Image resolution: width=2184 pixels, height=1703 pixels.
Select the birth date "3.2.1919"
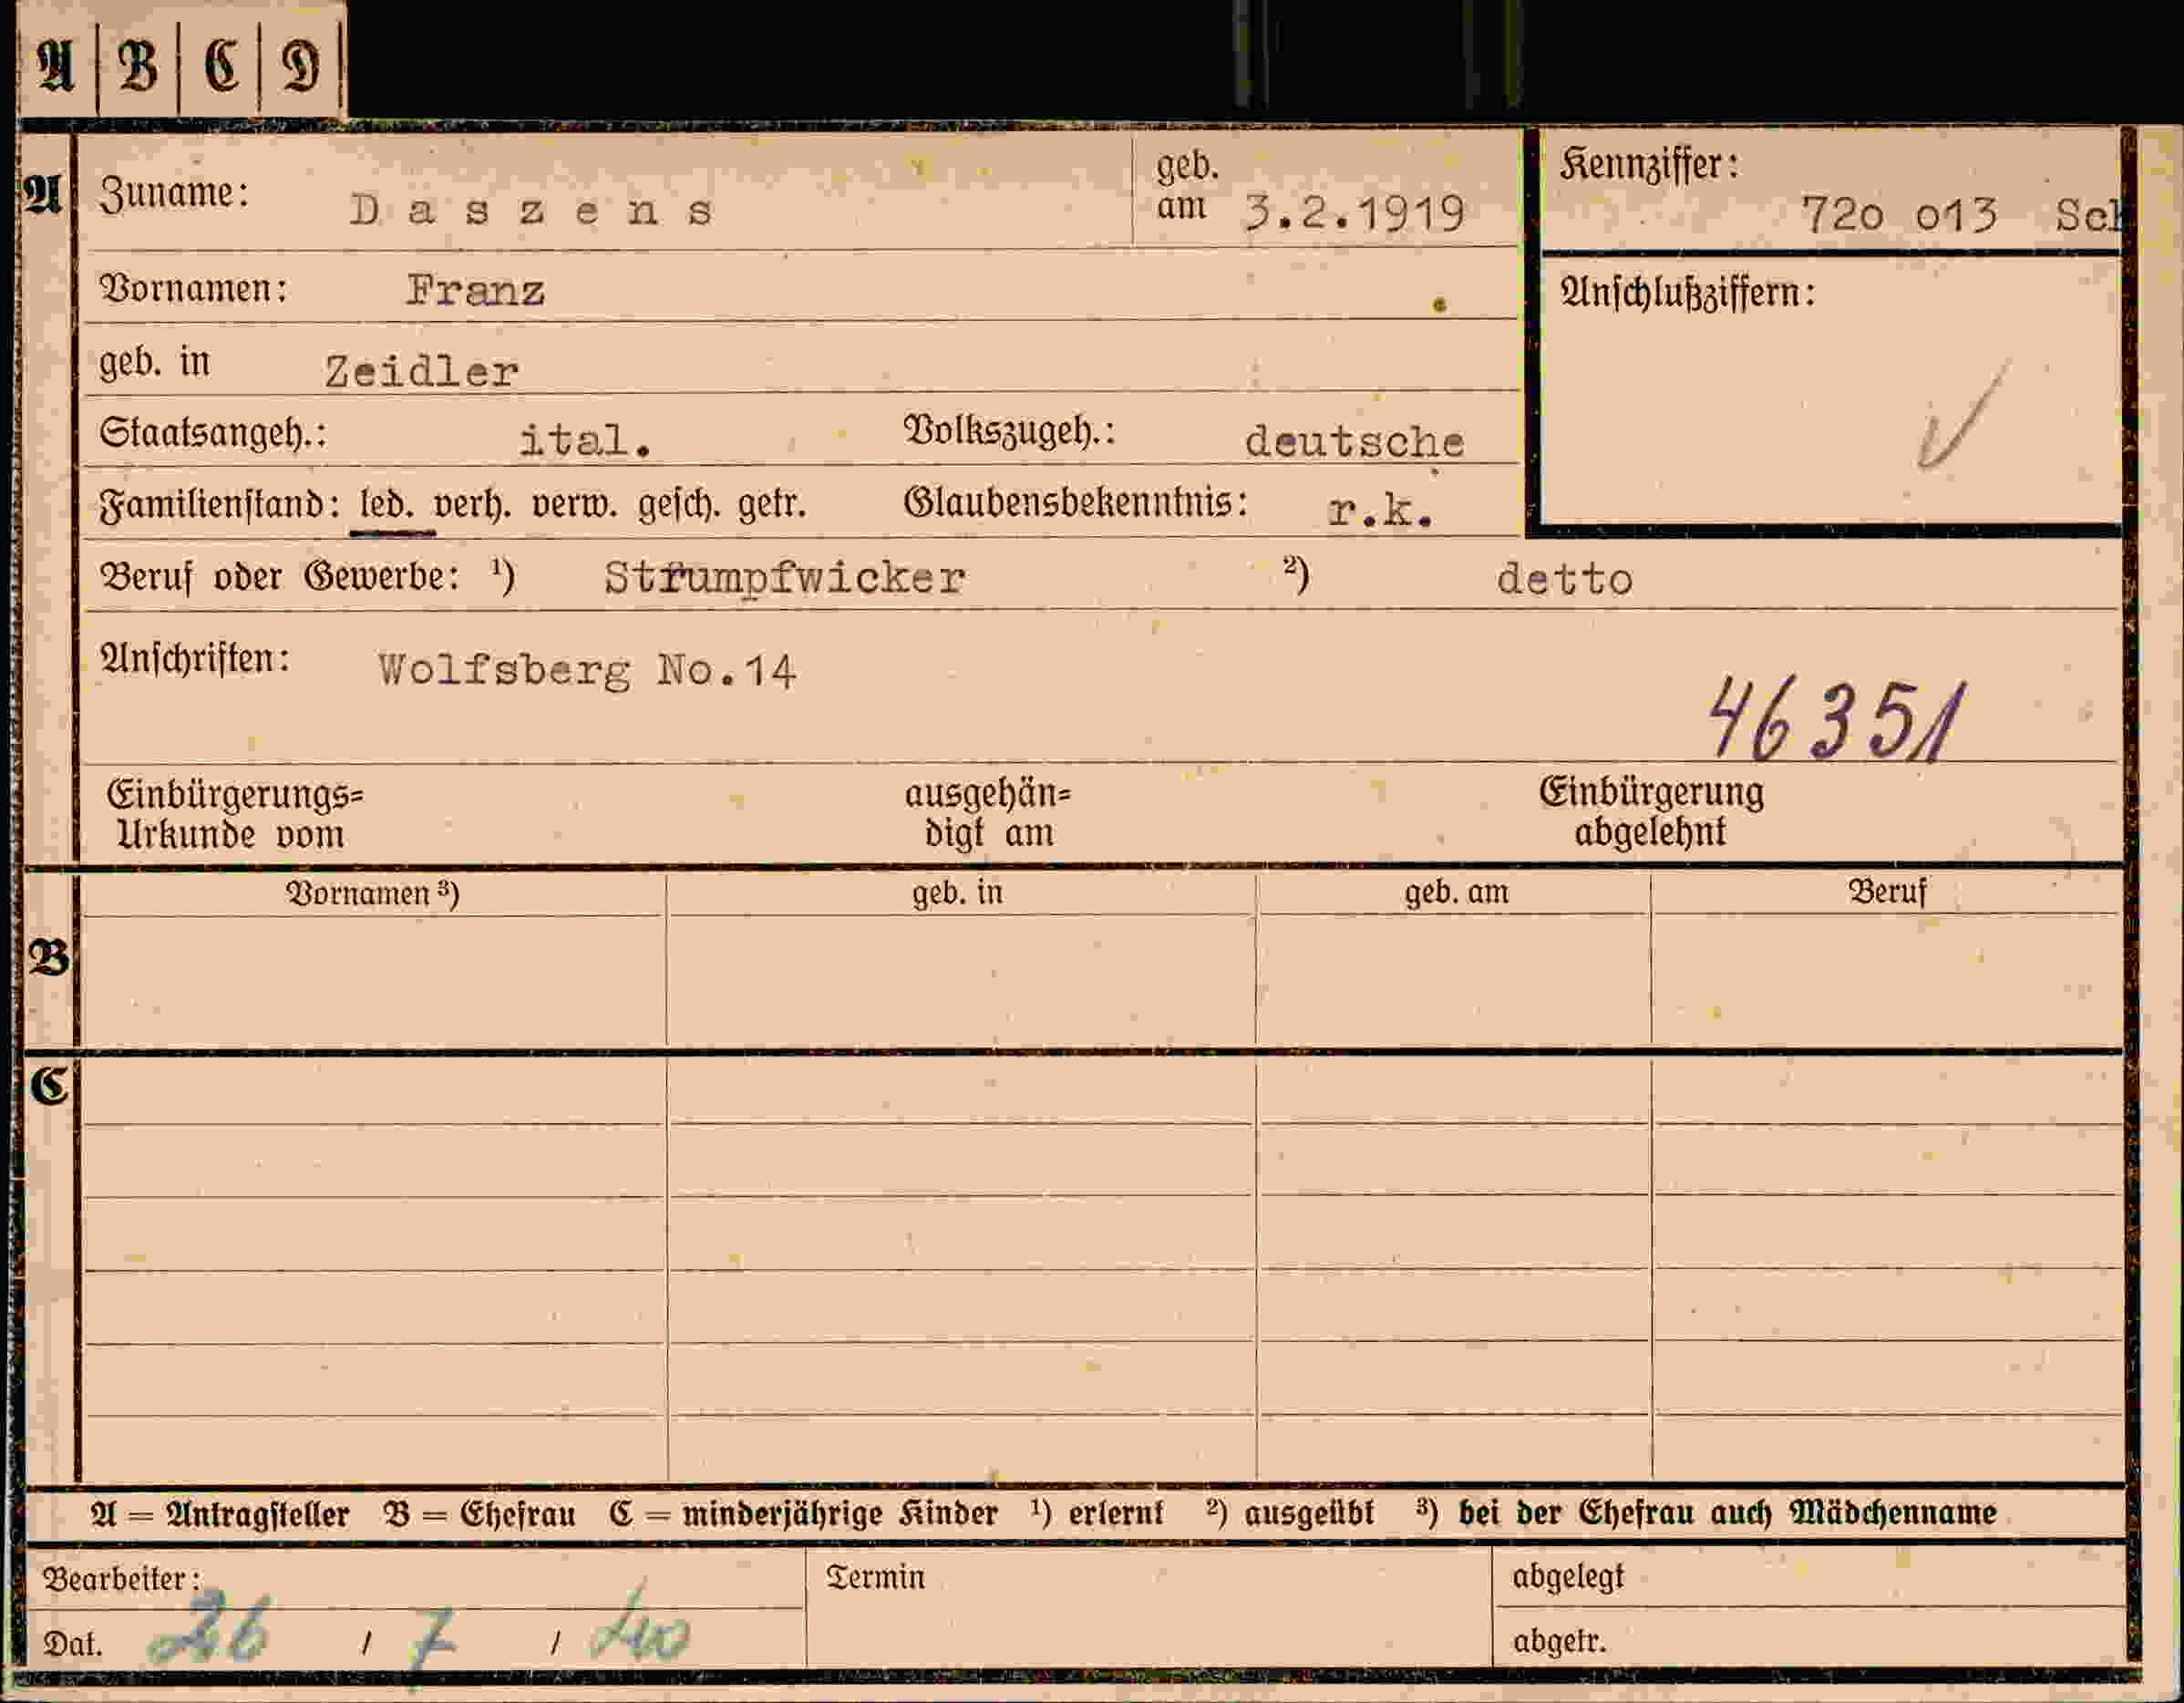[1355, 214]
